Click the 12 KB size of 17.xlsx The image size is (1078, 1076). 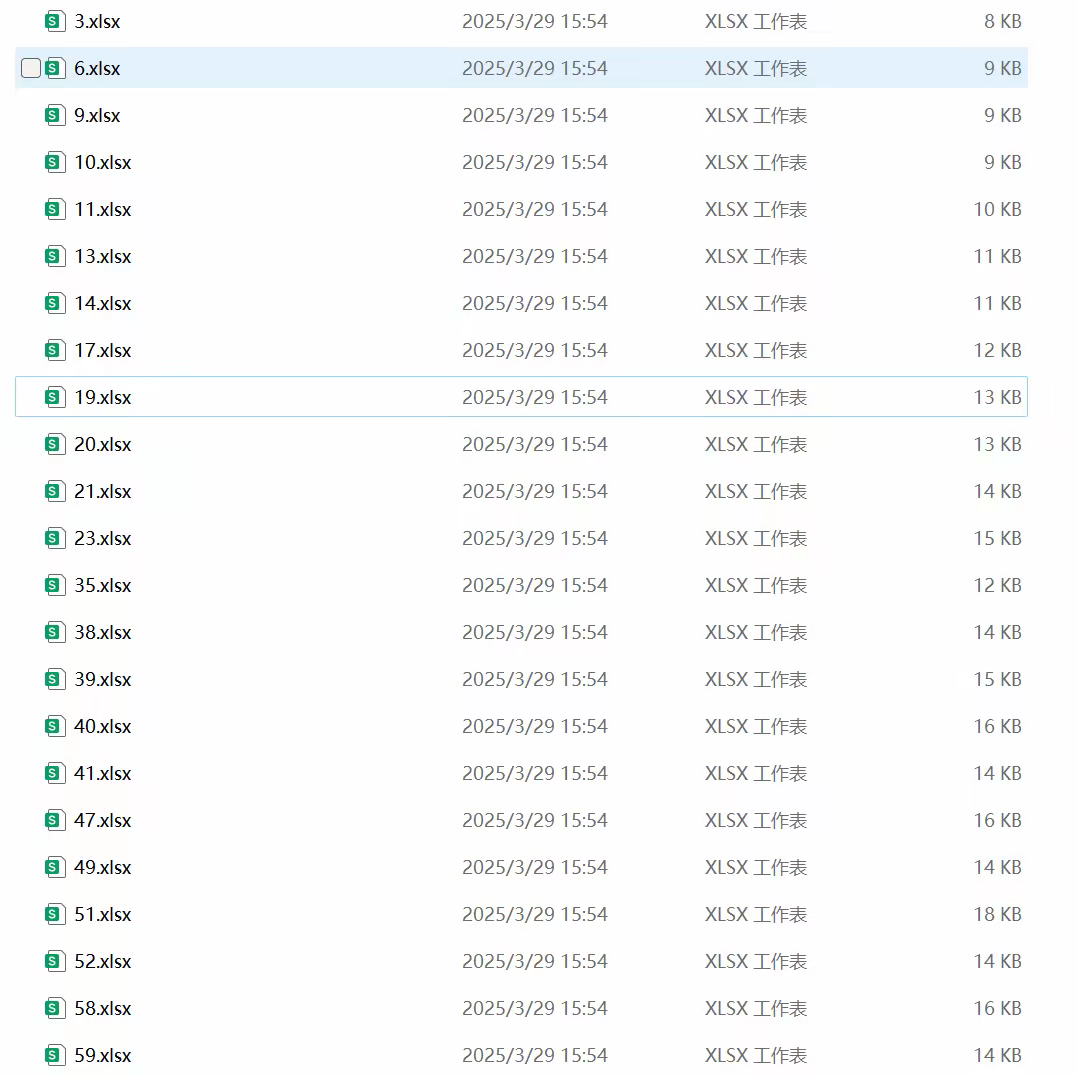pos(998,351)
